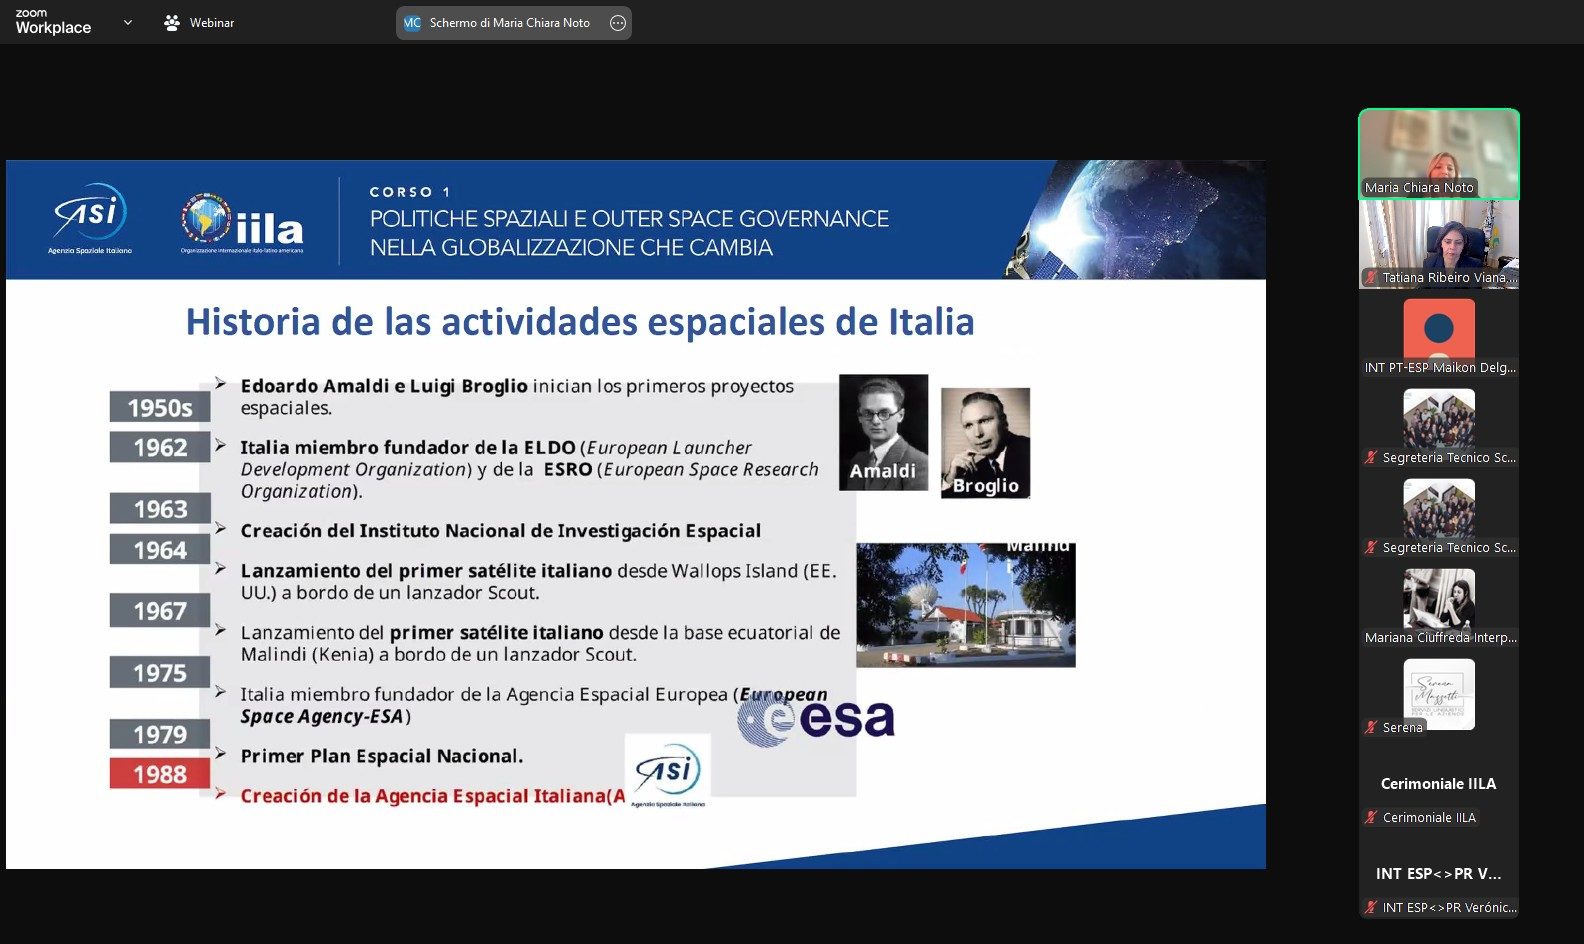This screenshot has height=944, width=1584.
Task: Select the Cerimoniale IILA participant tile title
Action: (1438, 784)
